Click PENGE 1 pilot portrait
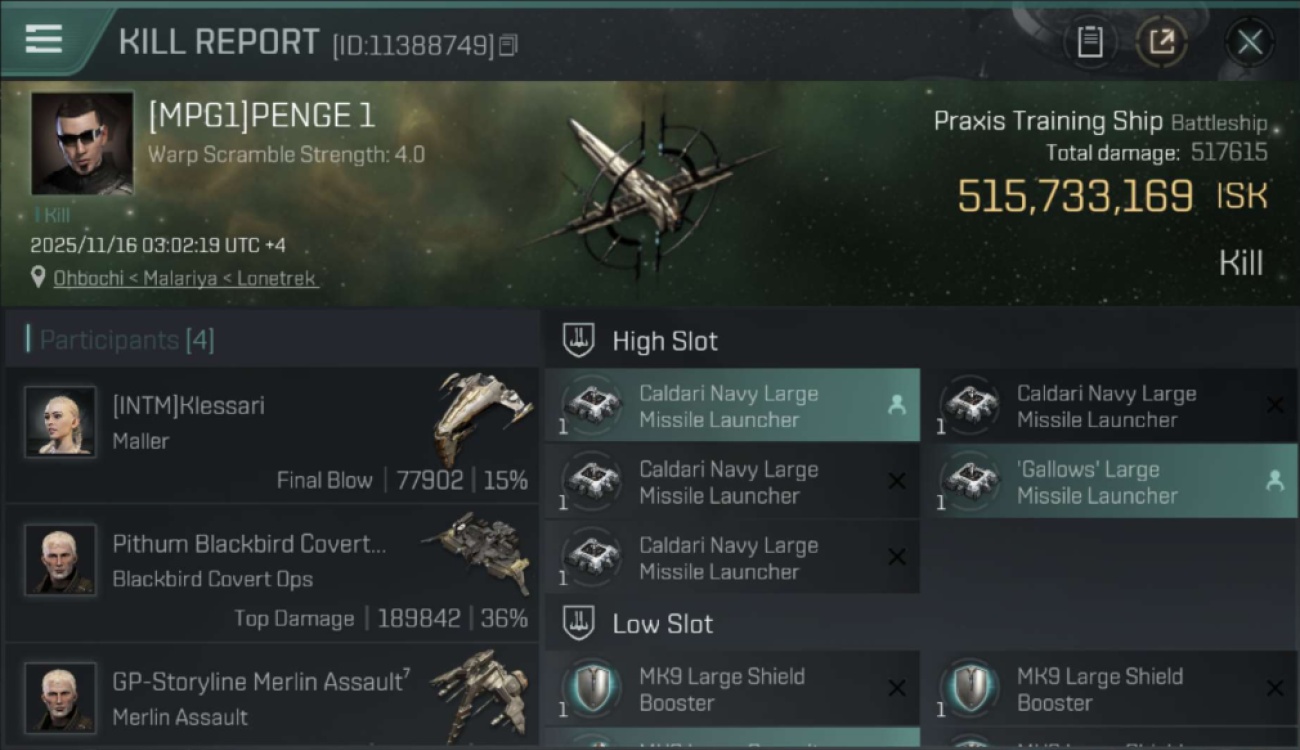Viewport: 1300px width, 750px height. (82, 143)
